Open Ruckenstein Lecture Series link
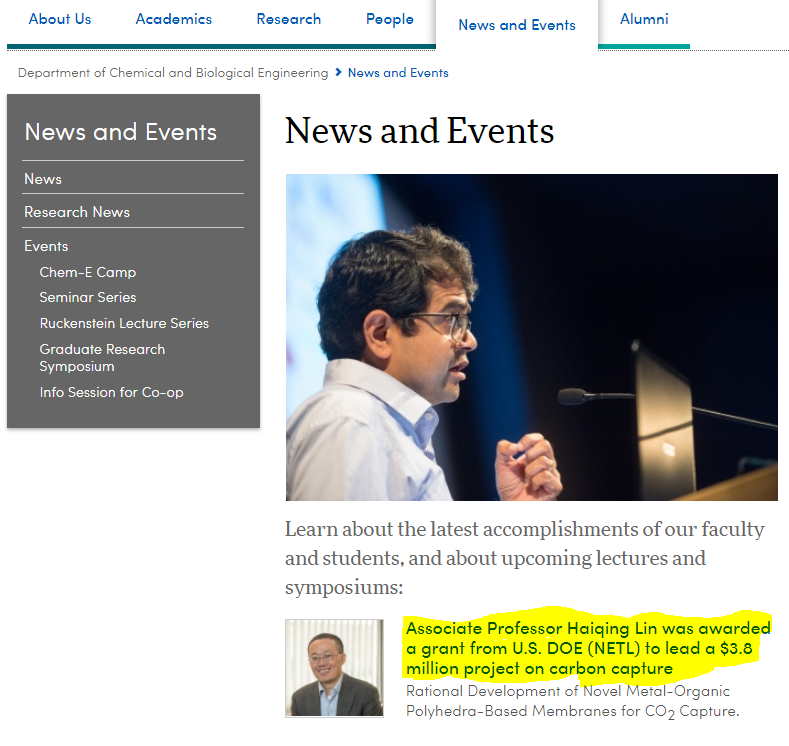The width and height of the screenshot is (789, 746). [x=124, y=323]
